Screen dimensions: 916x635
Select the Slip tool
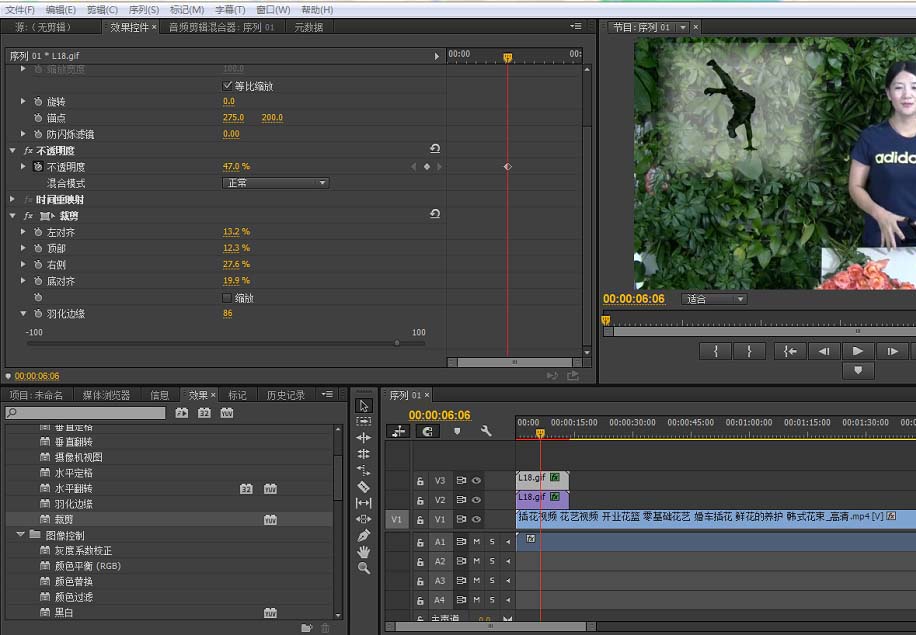[363, 502]
